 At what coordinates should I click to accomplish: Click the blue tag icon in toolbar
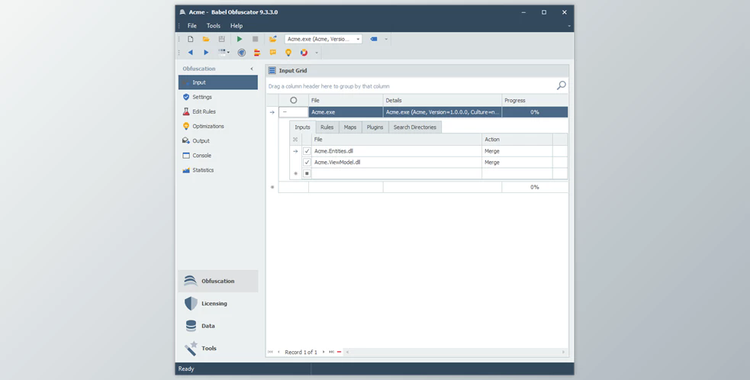374,39
